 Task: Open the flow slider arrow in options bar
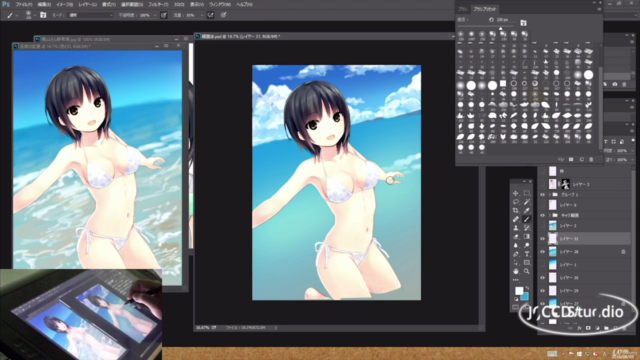202,15
